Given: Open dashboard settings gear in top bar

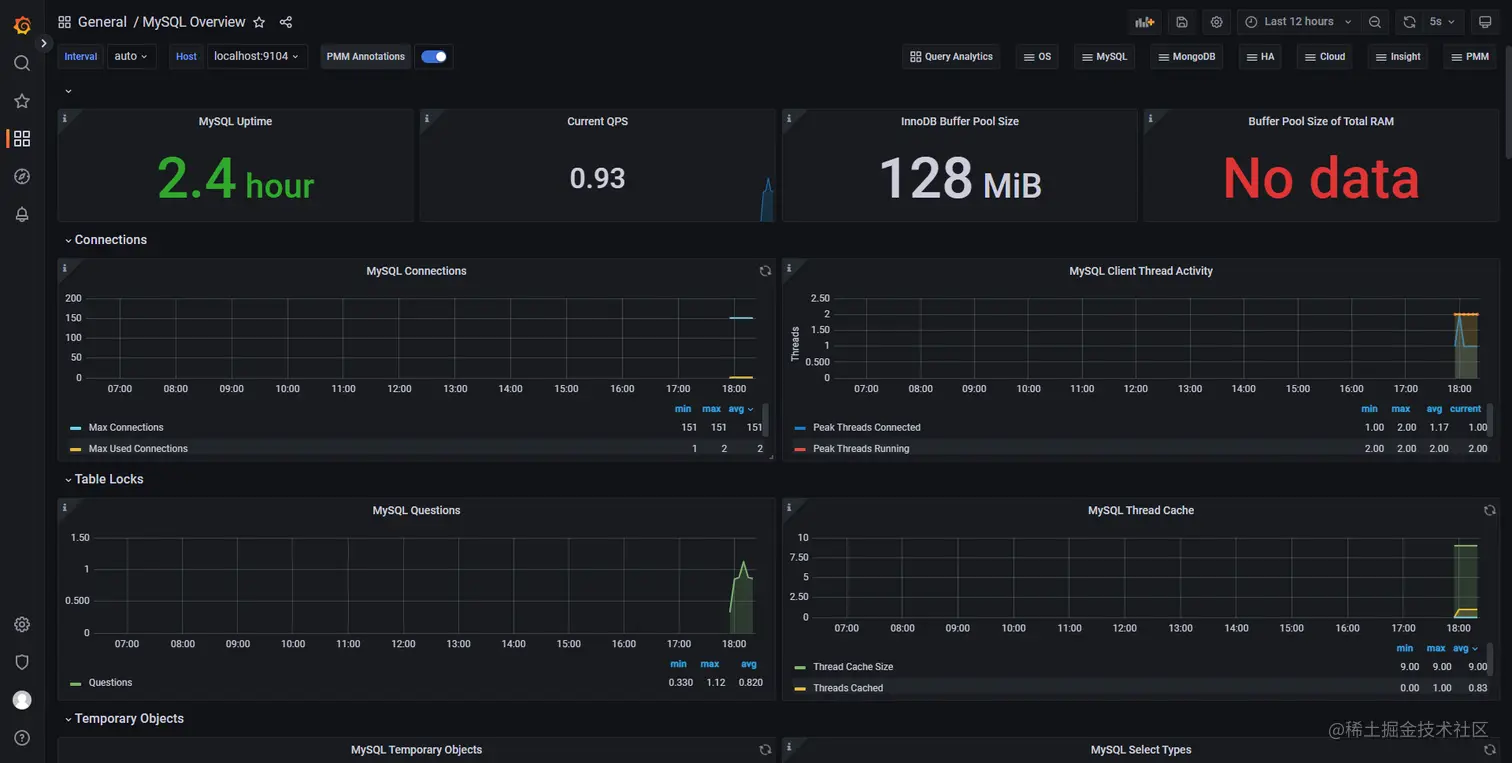Looking at the screenshot, I should click(x=1216, y=22).
